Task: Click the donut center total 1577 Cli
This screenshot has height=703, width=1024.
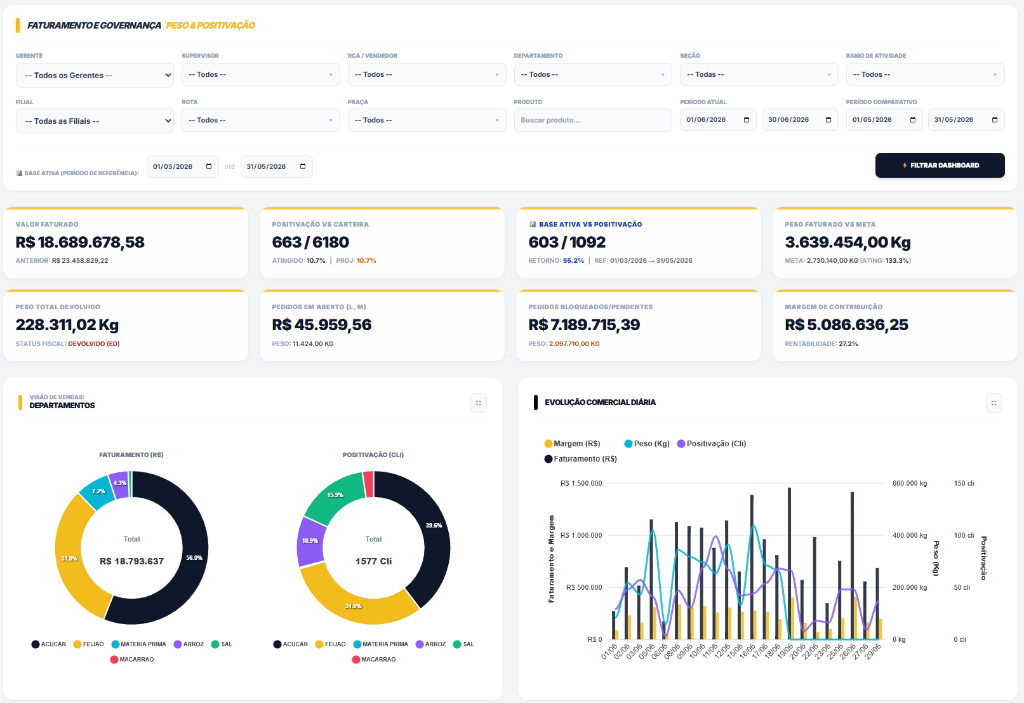Action: 374,561
